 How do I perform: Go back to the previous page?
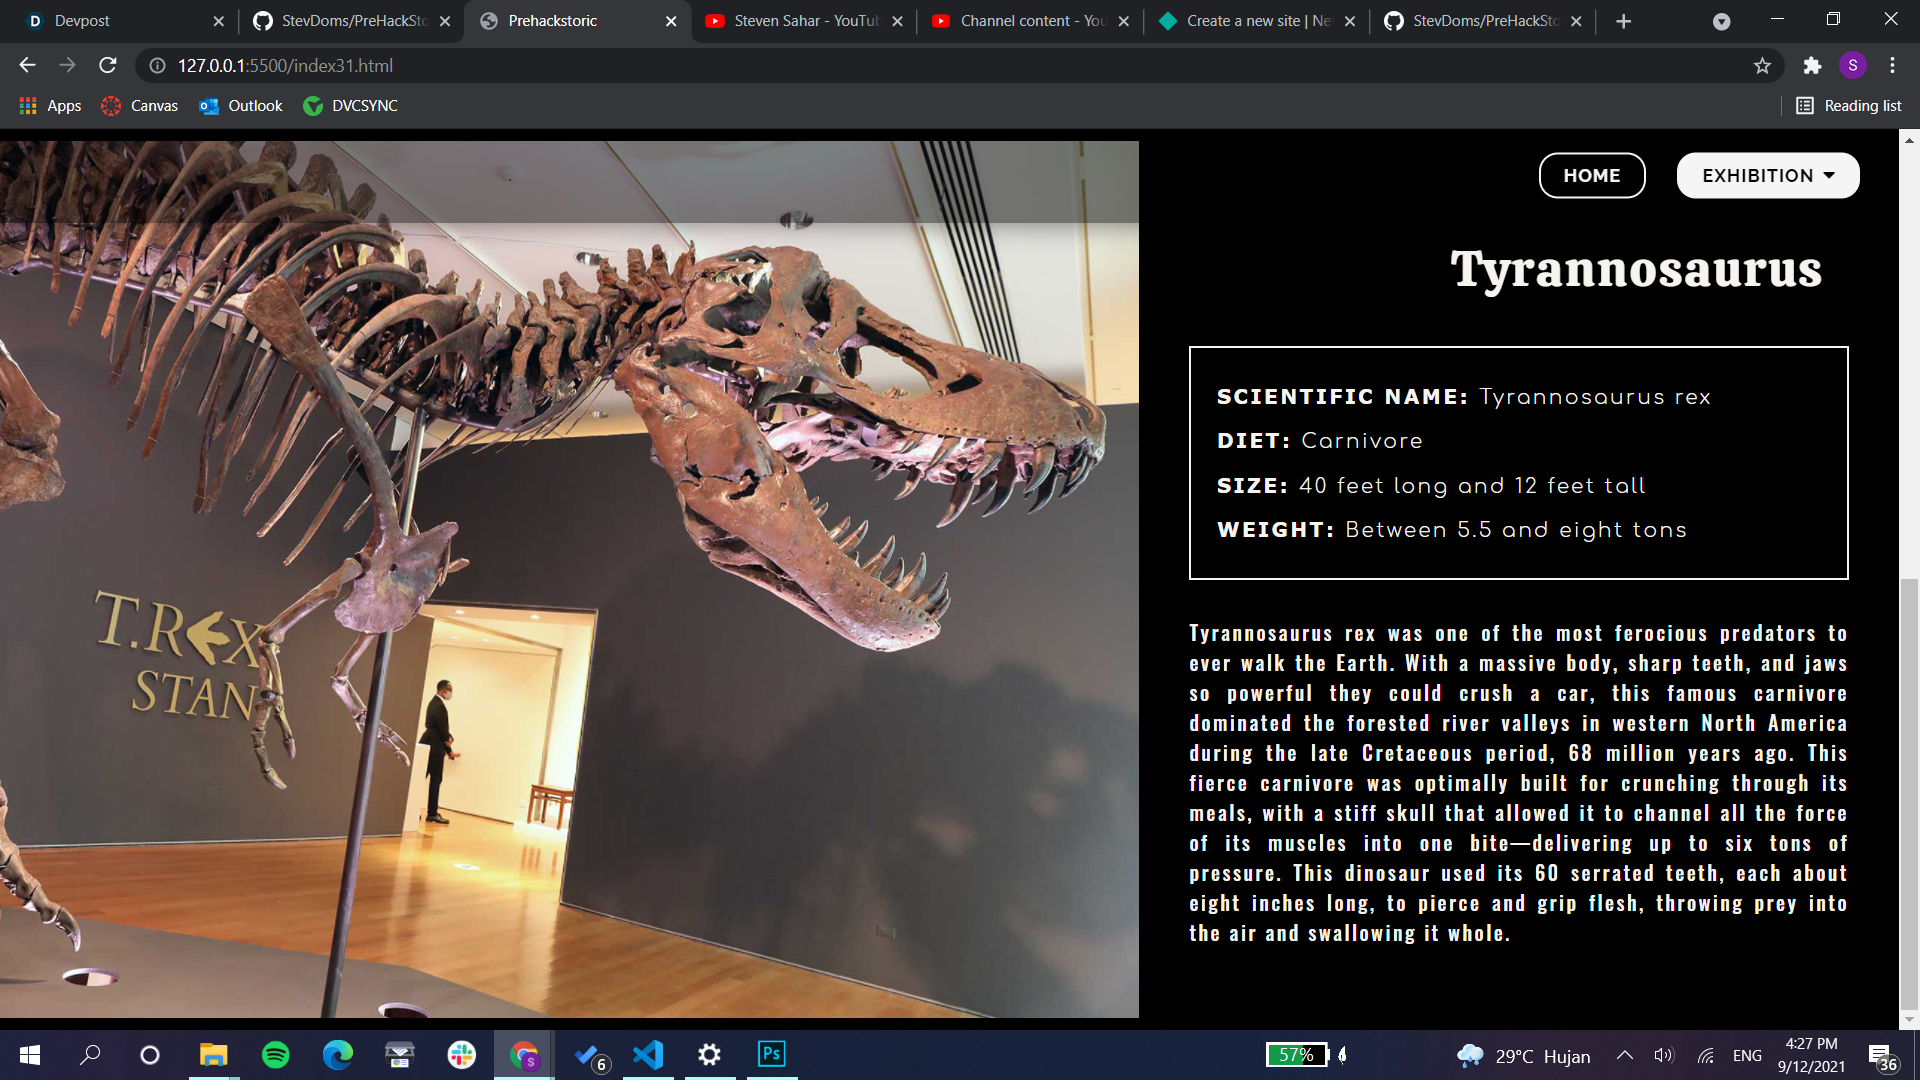tap(27, 66)
